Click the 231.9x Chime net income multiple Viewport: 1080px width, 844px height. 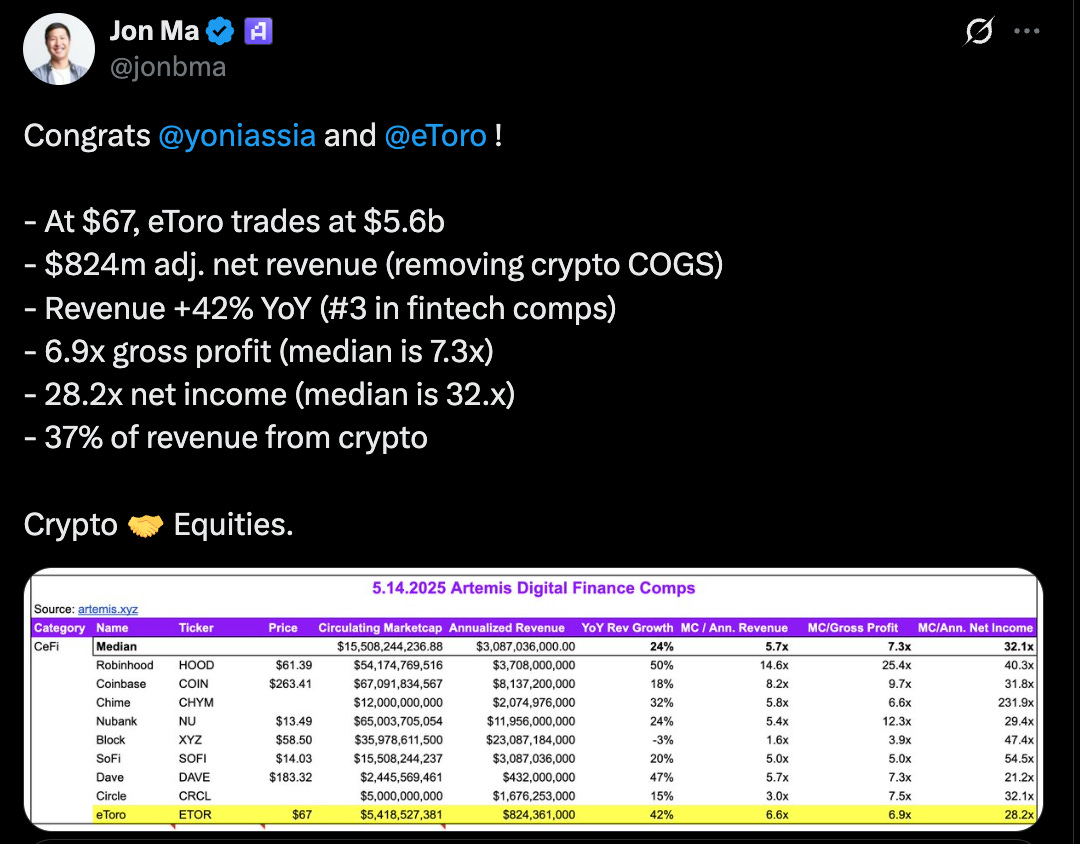point(1015,702)
